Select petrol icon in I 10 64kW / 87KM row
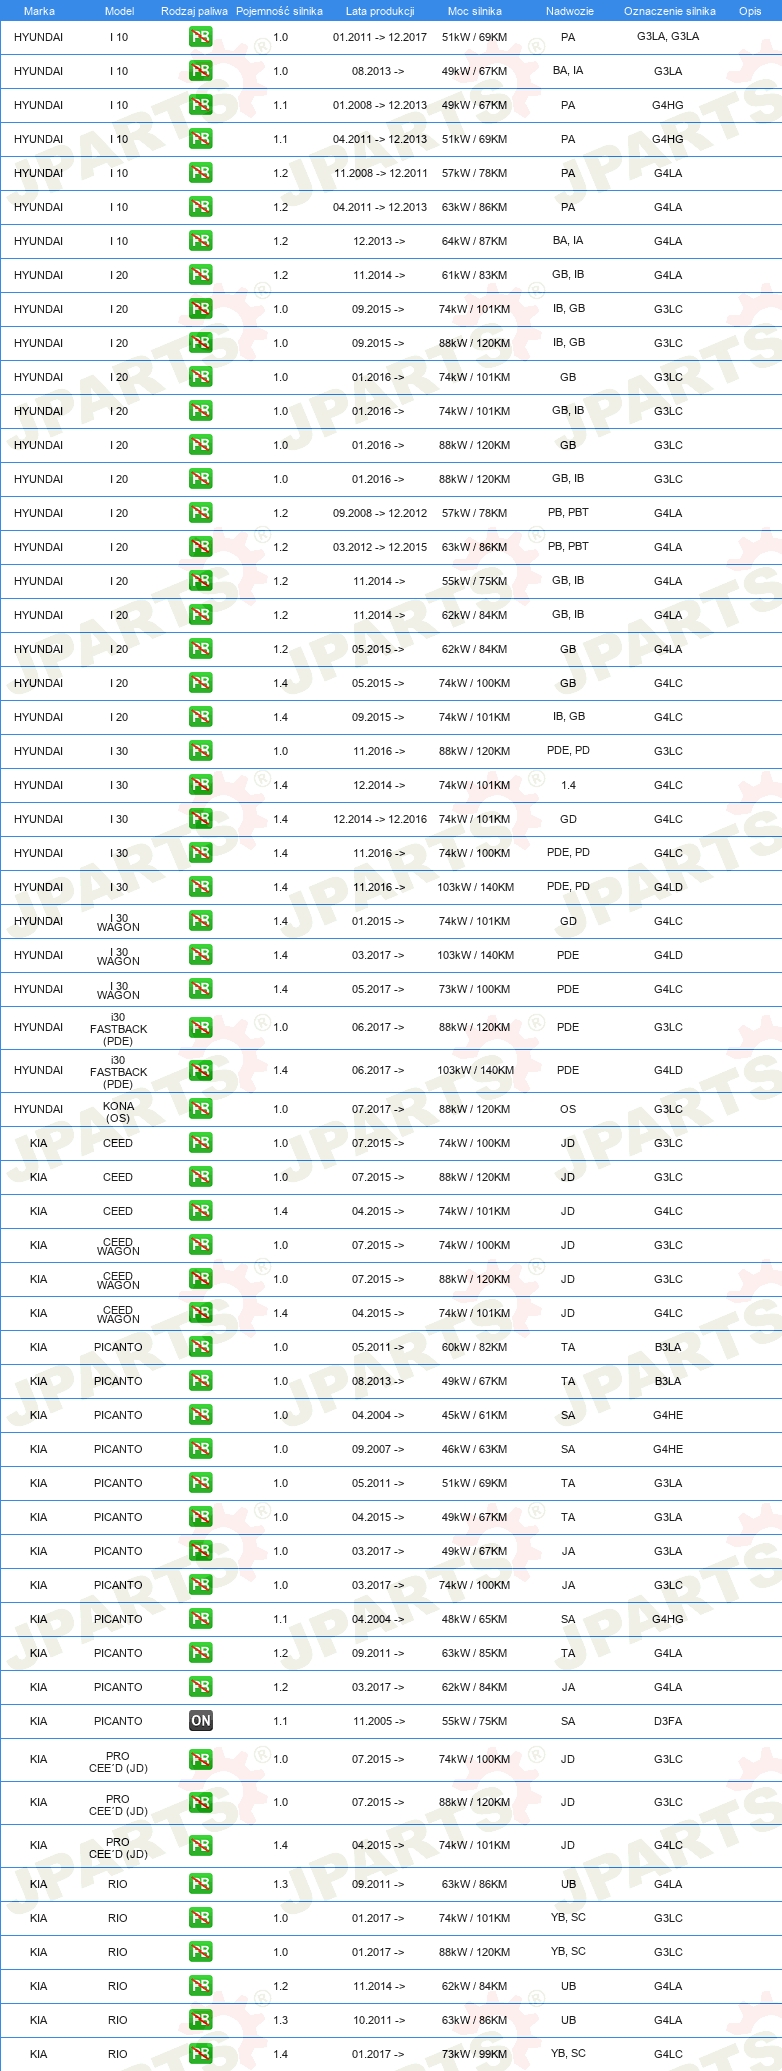Screen dimensions: 782x2071 tap(201, 241)
